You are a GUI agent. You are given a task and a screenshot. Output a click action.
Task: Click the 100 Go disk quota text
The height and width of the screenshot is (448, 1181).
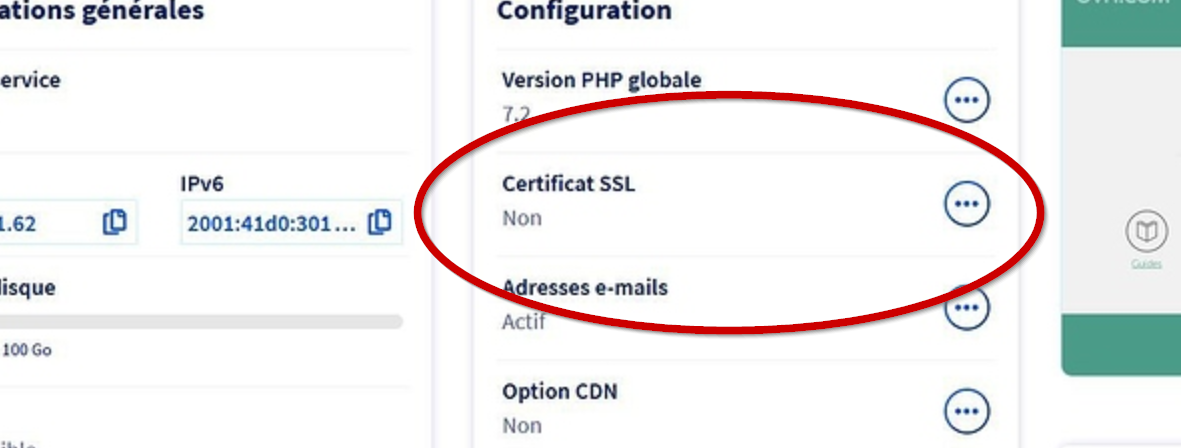click(27, 350)
